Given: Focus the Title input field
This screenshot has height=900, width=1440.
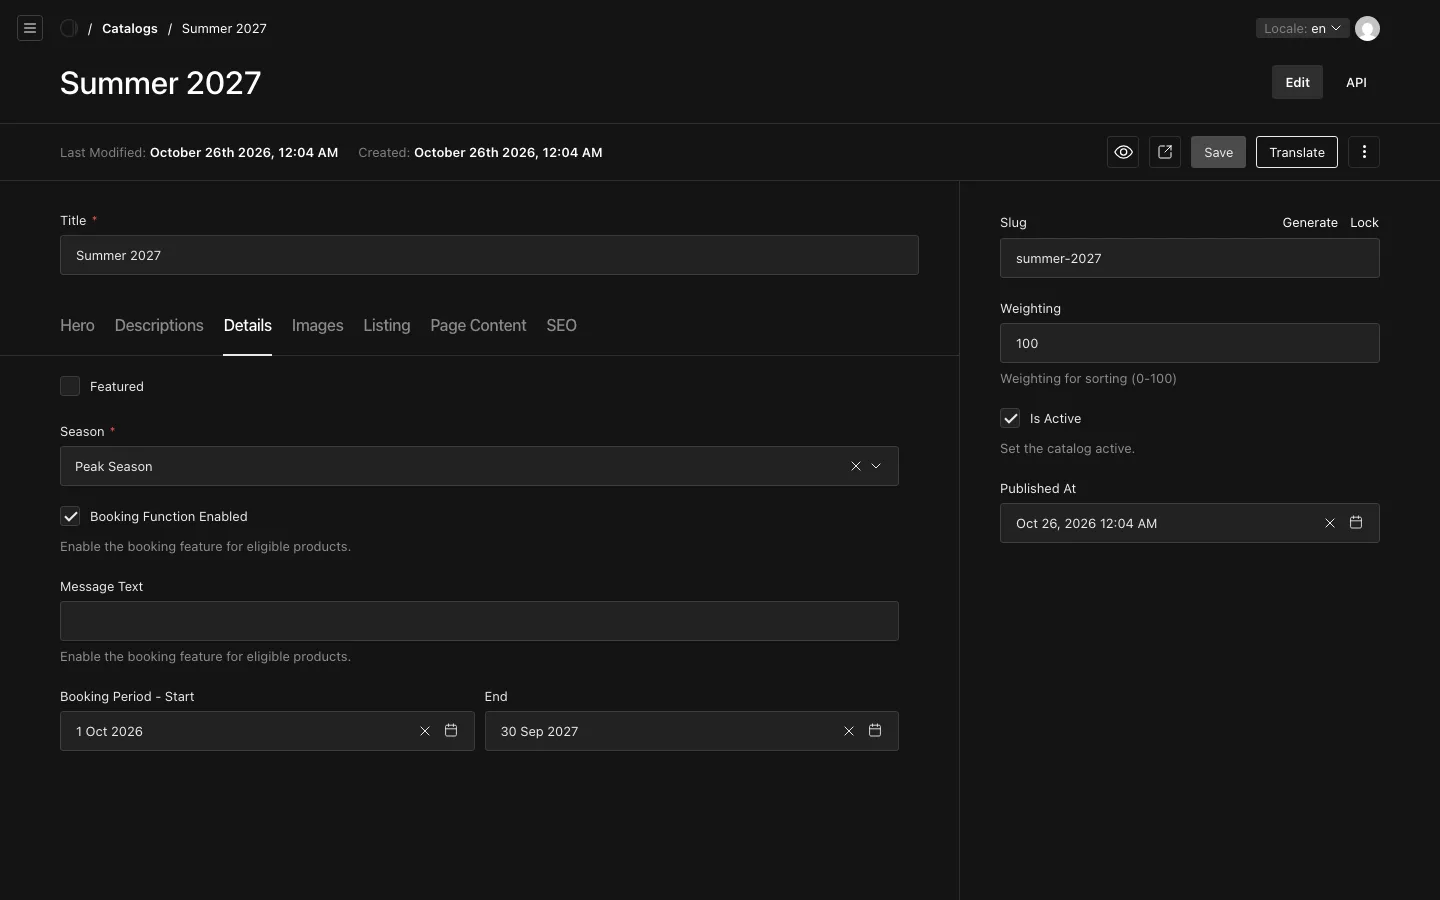Looking at the screenshot, I should (489, 255).
